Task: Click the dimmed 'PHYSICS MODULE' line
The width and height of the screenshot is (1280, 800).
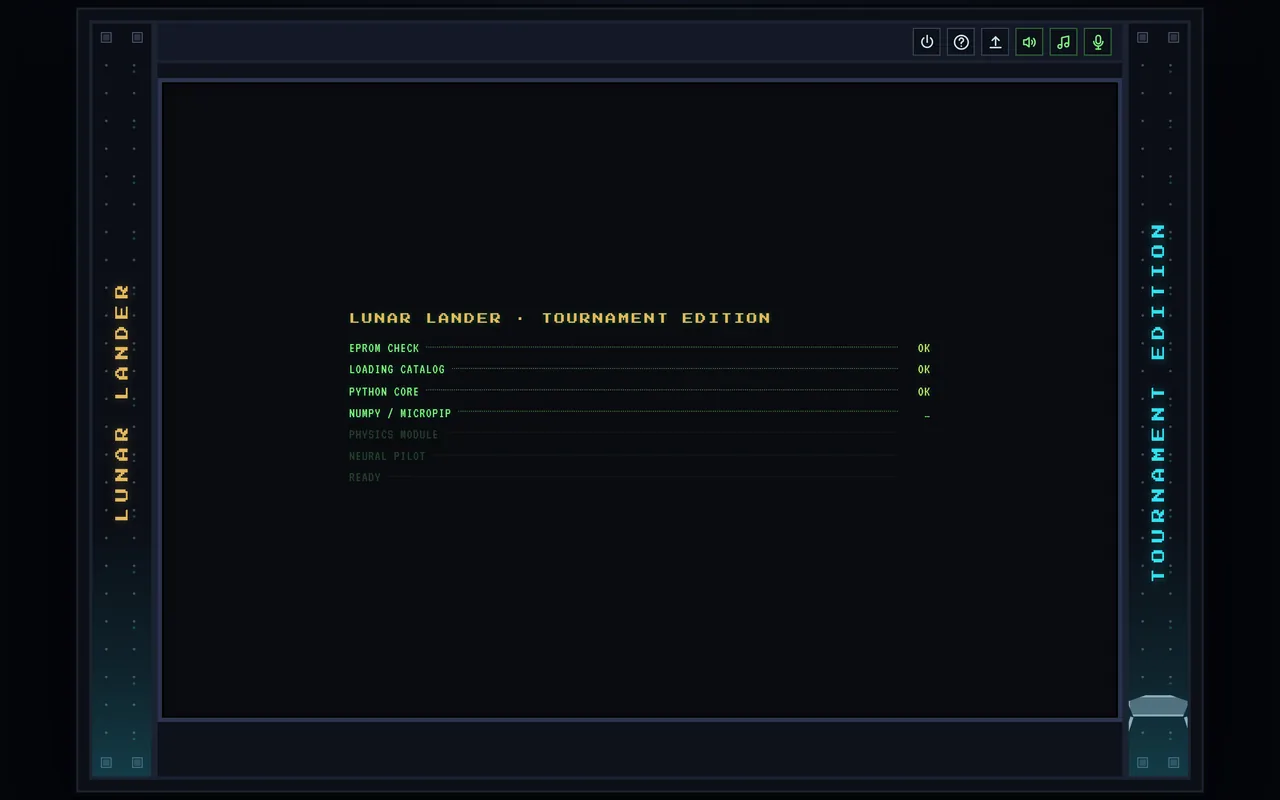Action: [640, 435]
